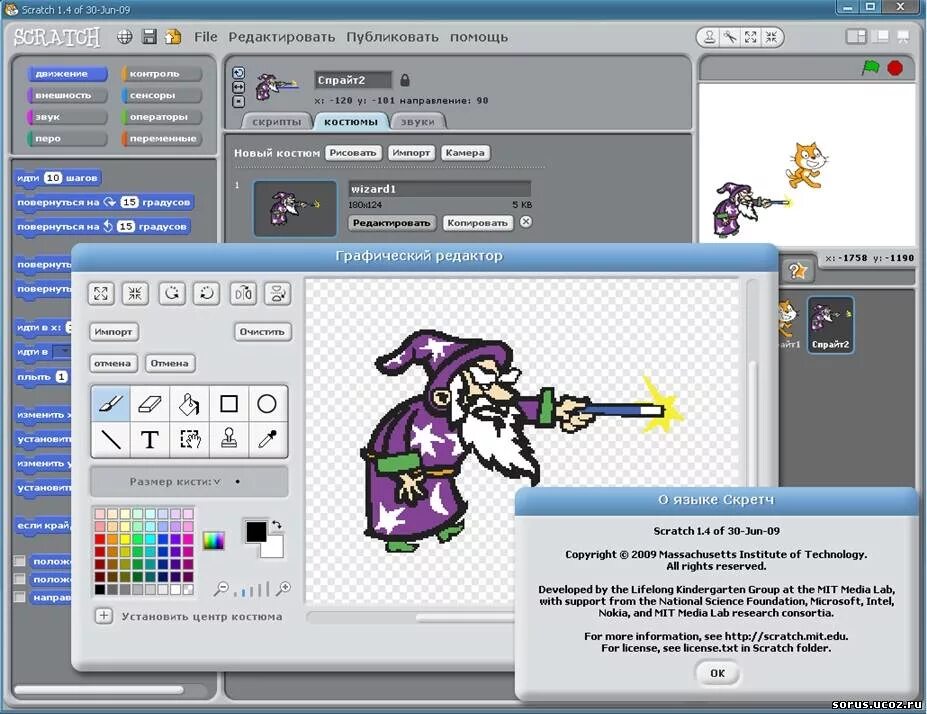
Task: Activate the grow sprite toolbar tool
Action: click(x=750, y=37)
